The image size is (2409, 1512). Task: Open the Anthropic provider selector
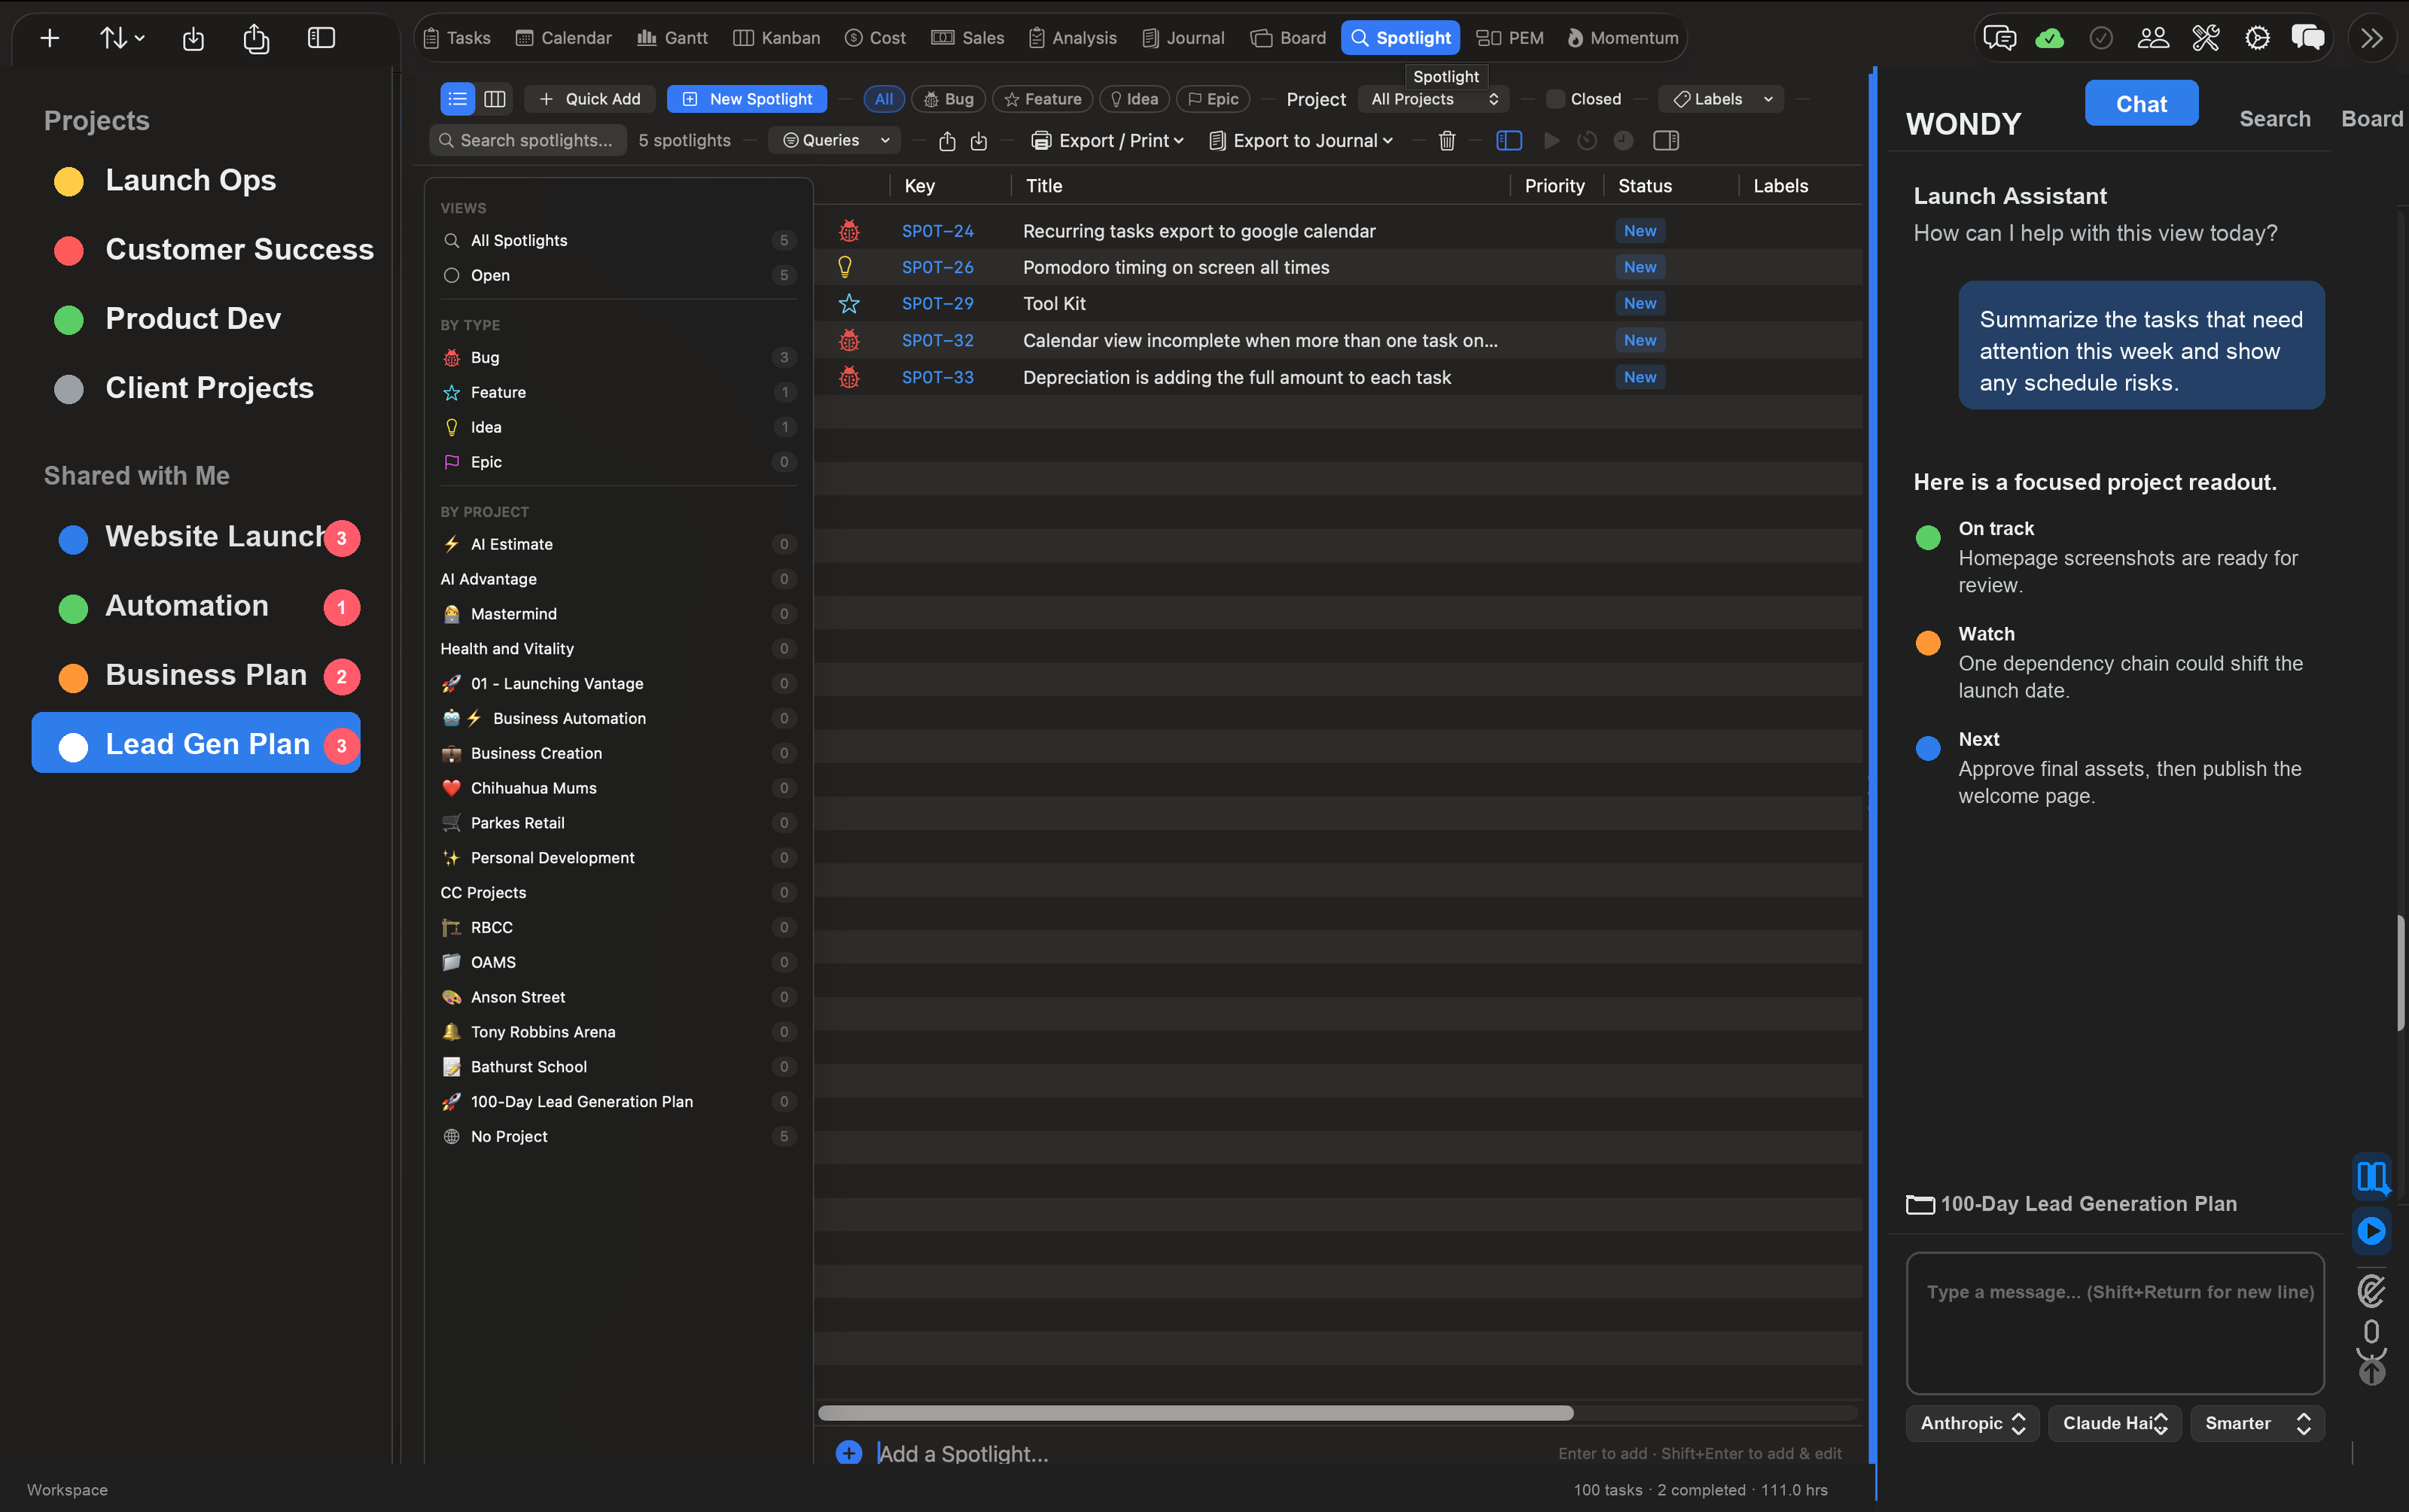coord(1972,1423)
